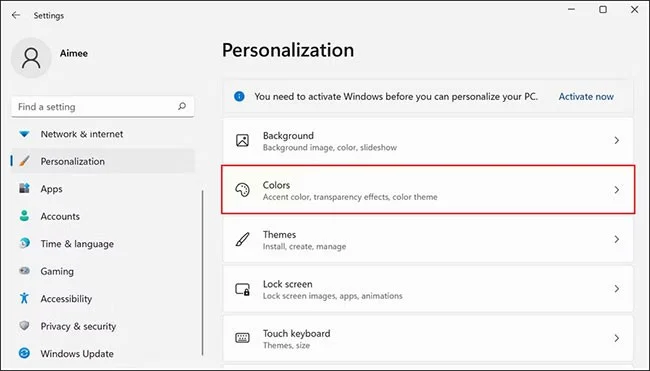This screenshot has height=371, width=650.
Task: Maximize the Settings window
Action: click(603, 9)
